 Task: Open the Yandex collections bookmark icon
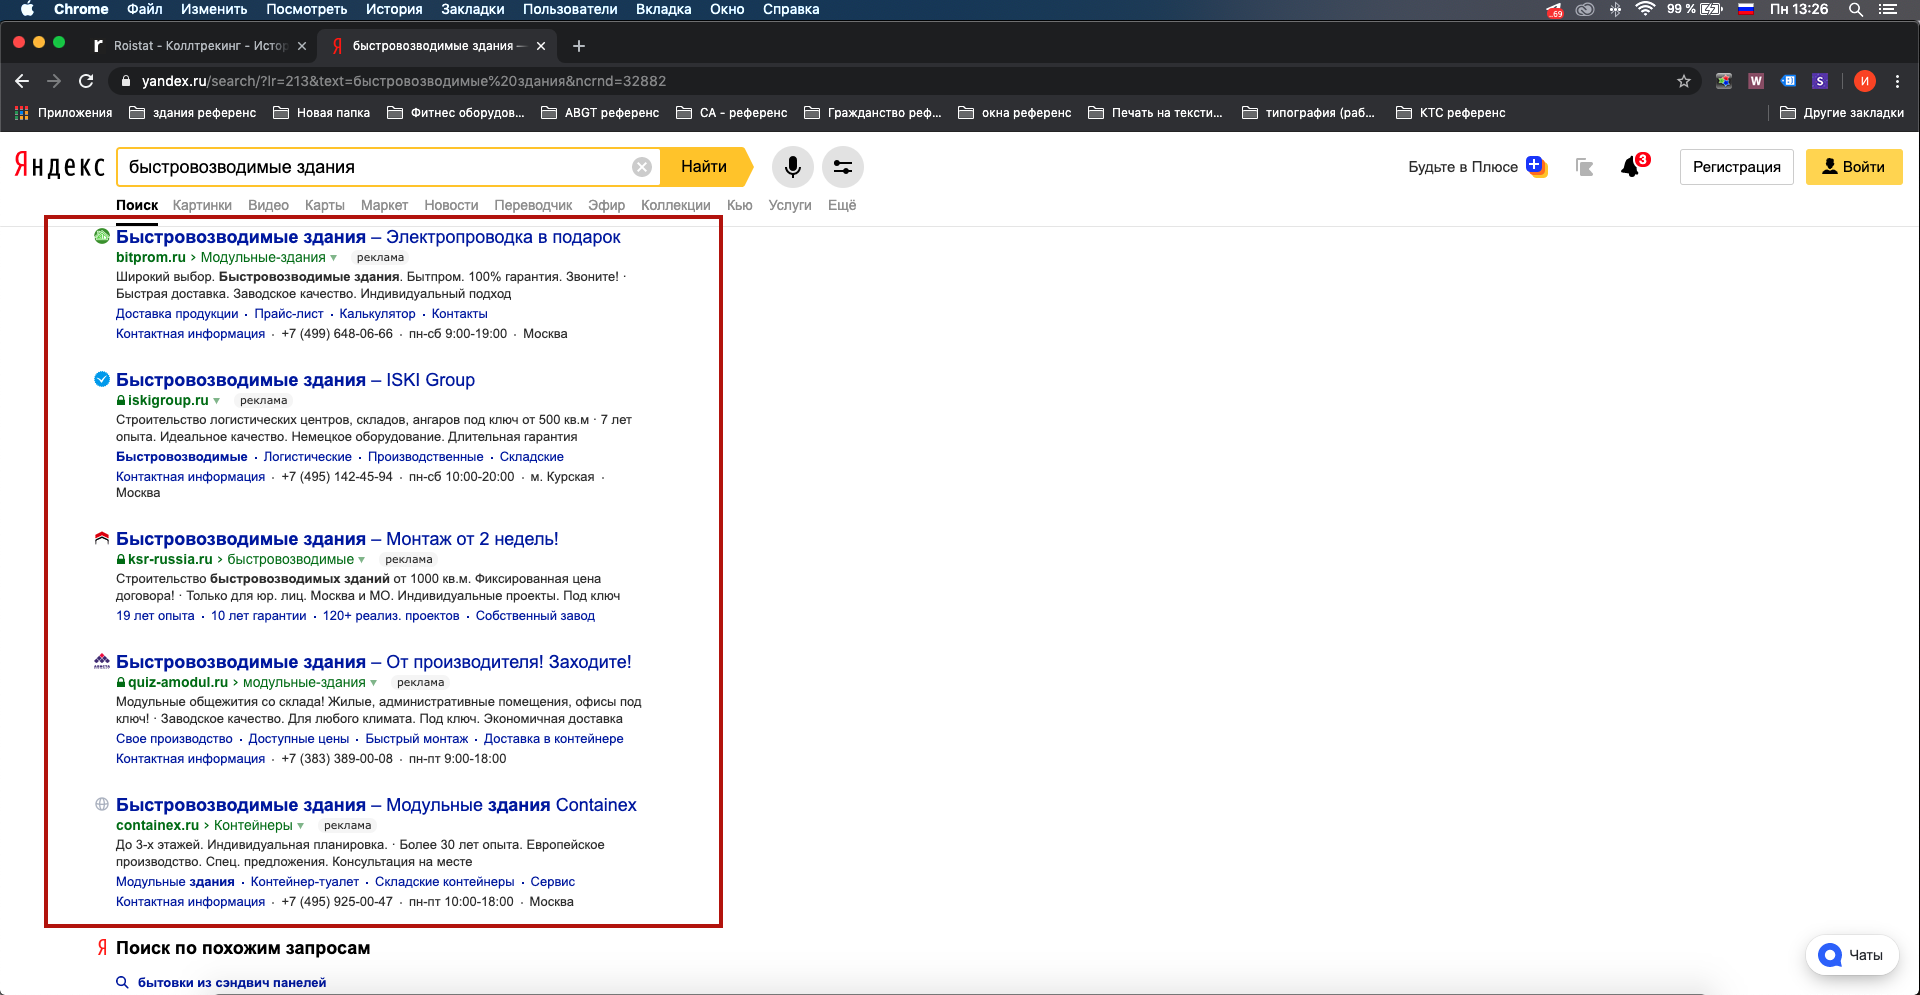tap(1584, 167)
